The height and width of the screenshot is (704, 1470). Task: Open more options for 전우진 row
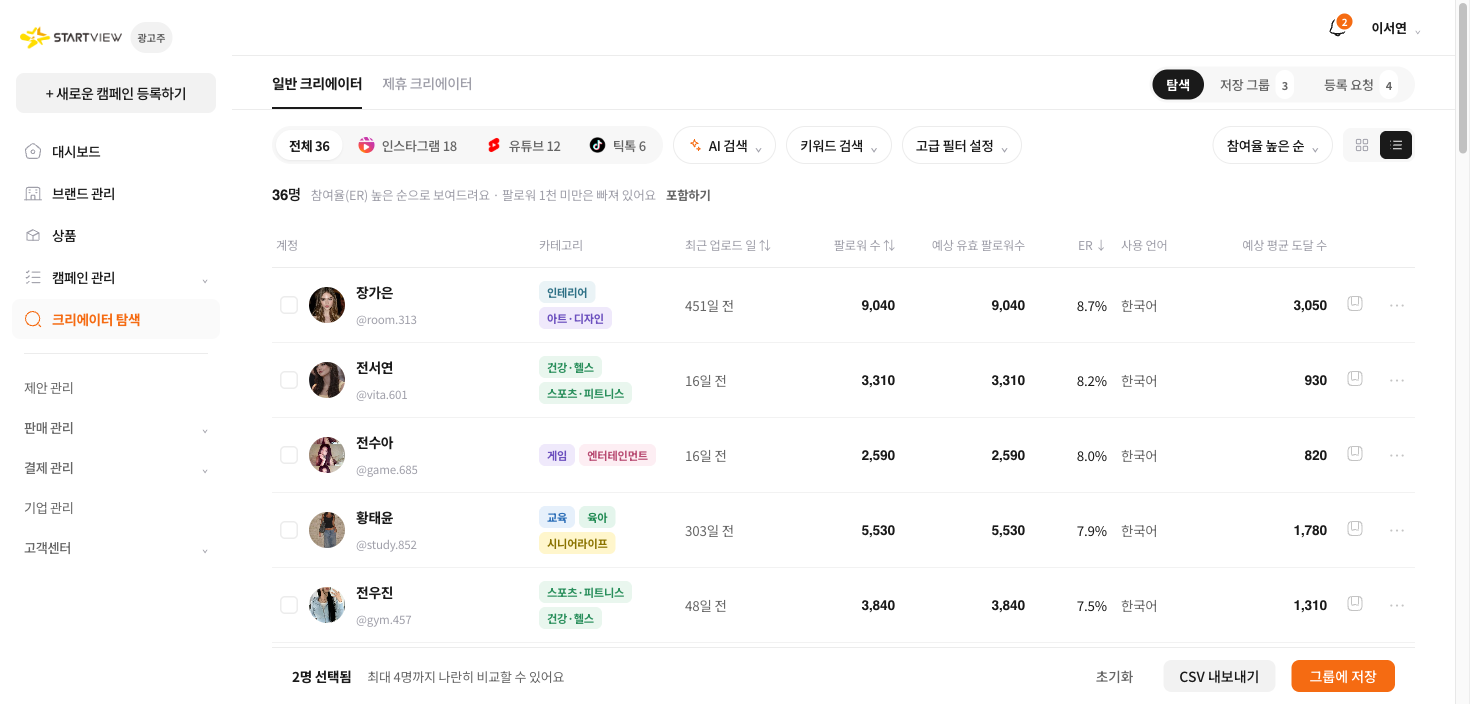click(1397, 605)
